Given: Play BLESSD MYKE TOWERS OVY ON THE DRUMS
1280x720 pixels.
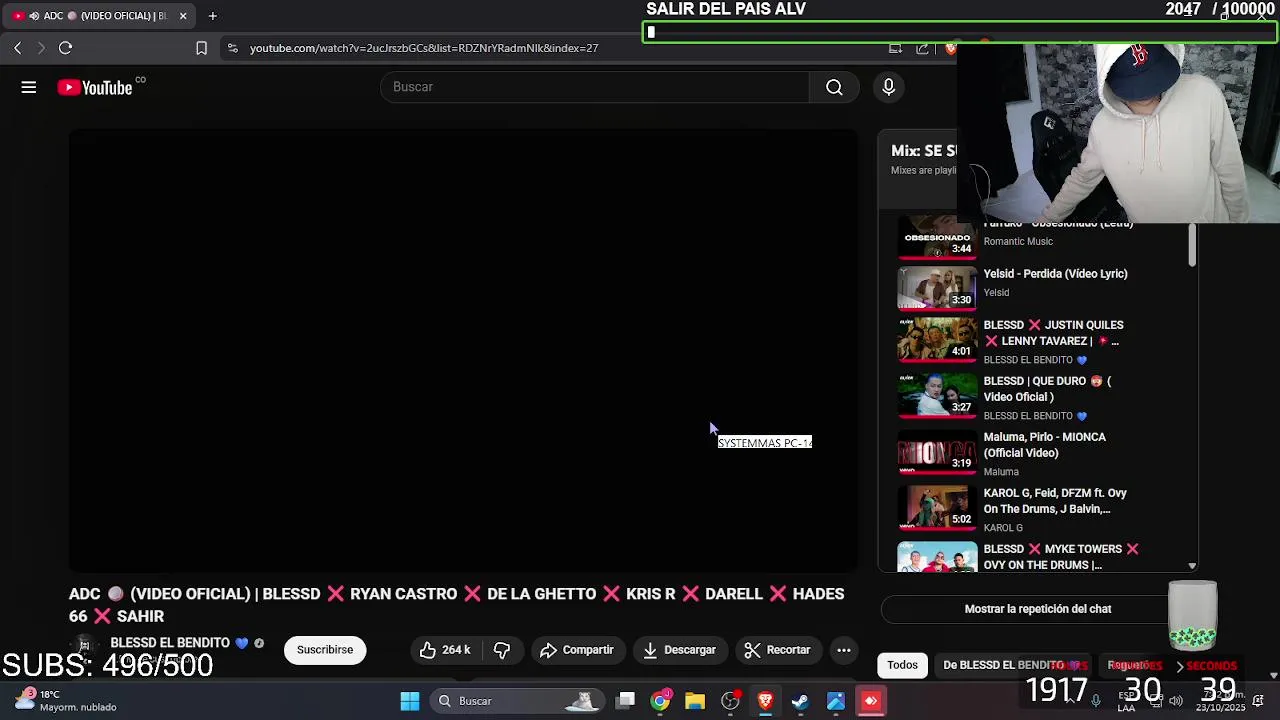Looking at the screenshot, I should [1061, 557].
